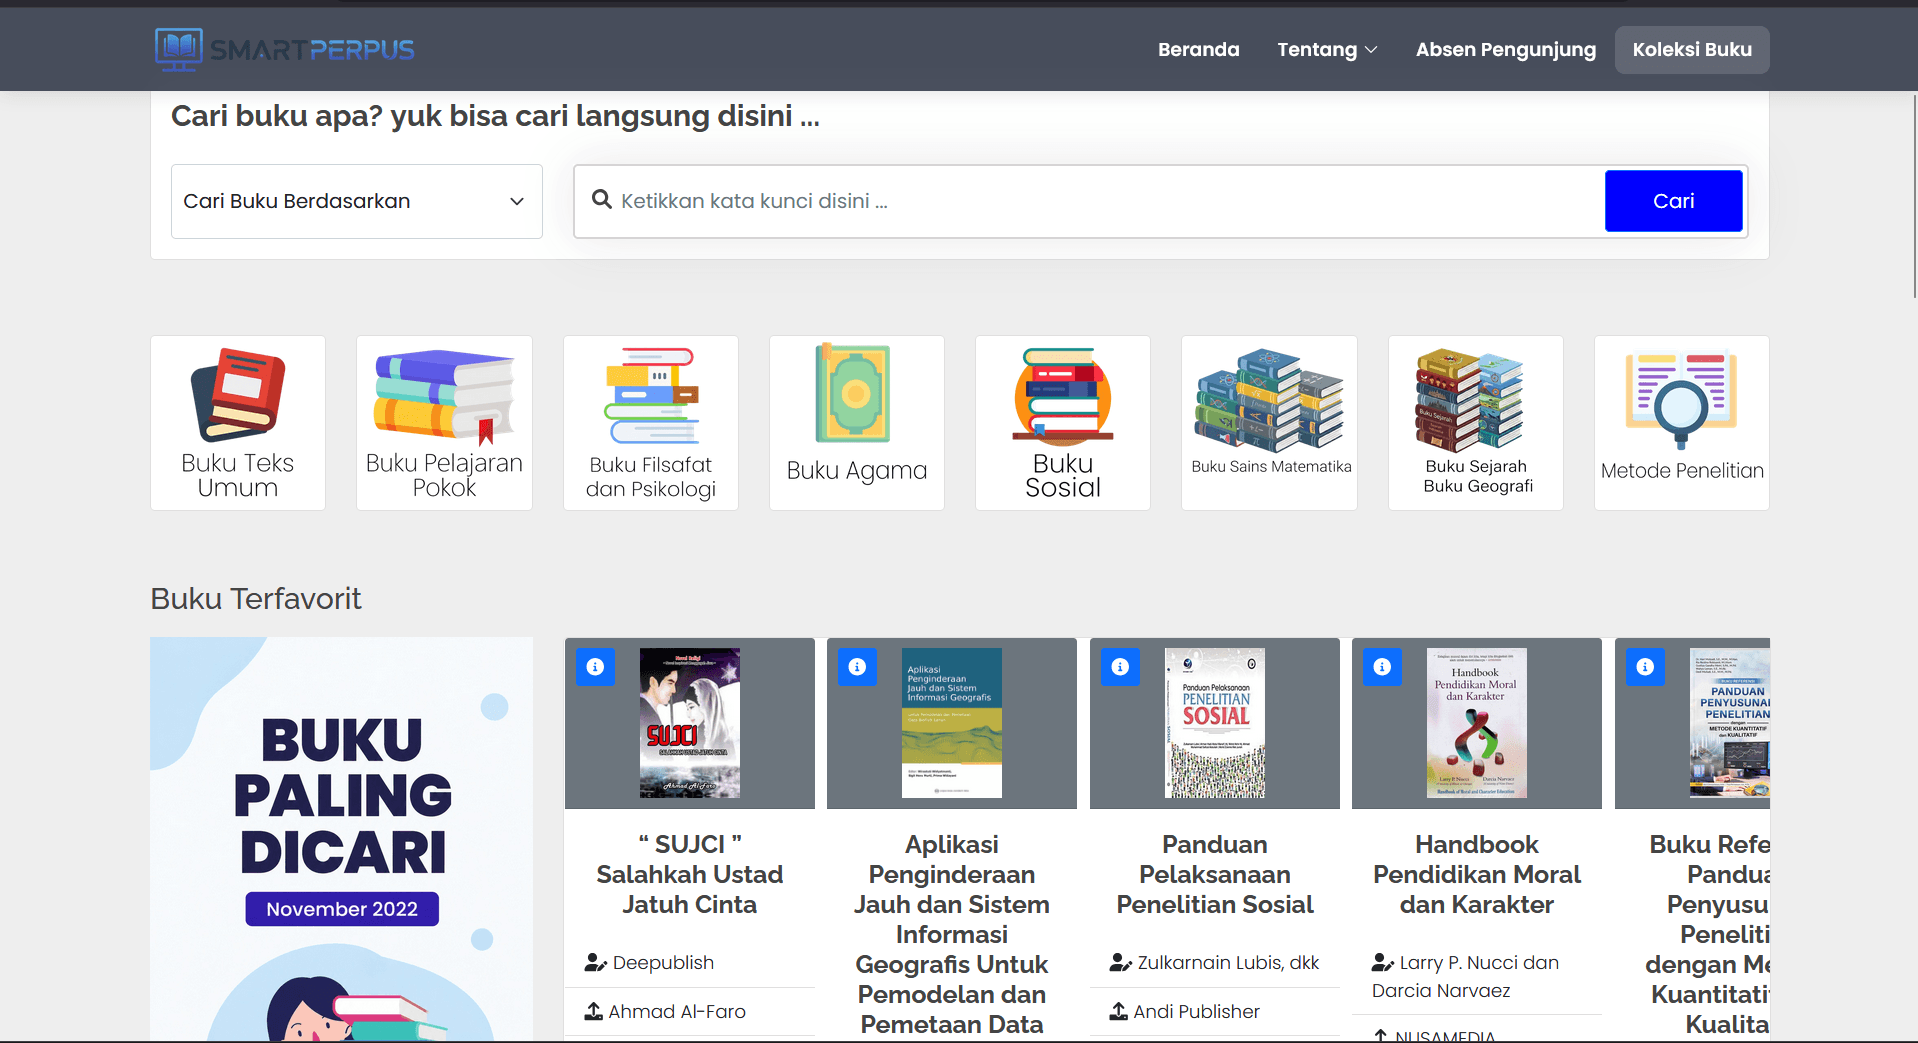Screen dimensions: 1918x1043
Task: Expand the Cari Buku Berdasarkan dropdown
Action: (357, 201)
